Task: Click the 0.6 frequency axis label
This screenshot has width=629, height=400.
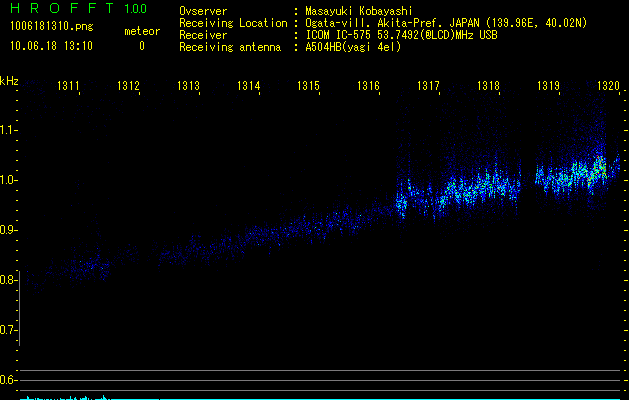Action: point(8,380)
